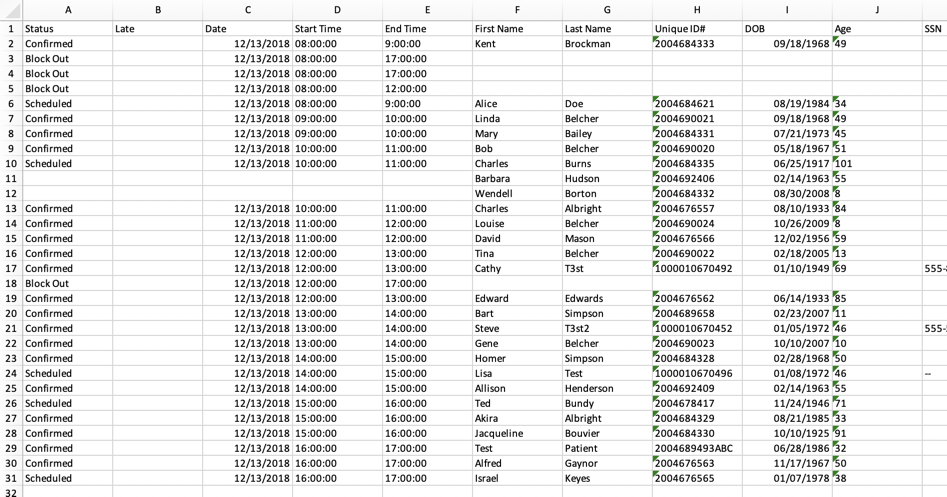Select the cell containing 'Wendell'
This screenshot has height=497, width=947.
click(x=517, y=194)
